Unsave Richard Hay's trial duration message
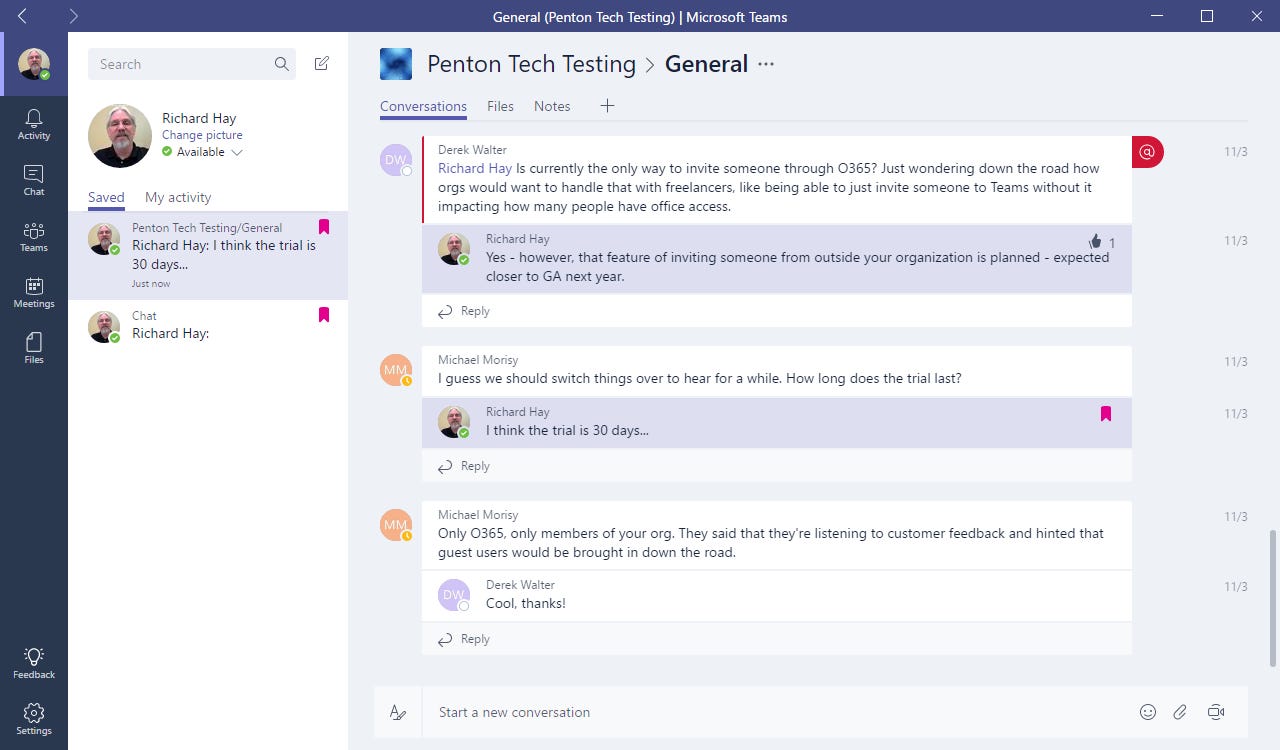 click(x=1105, y=413)
